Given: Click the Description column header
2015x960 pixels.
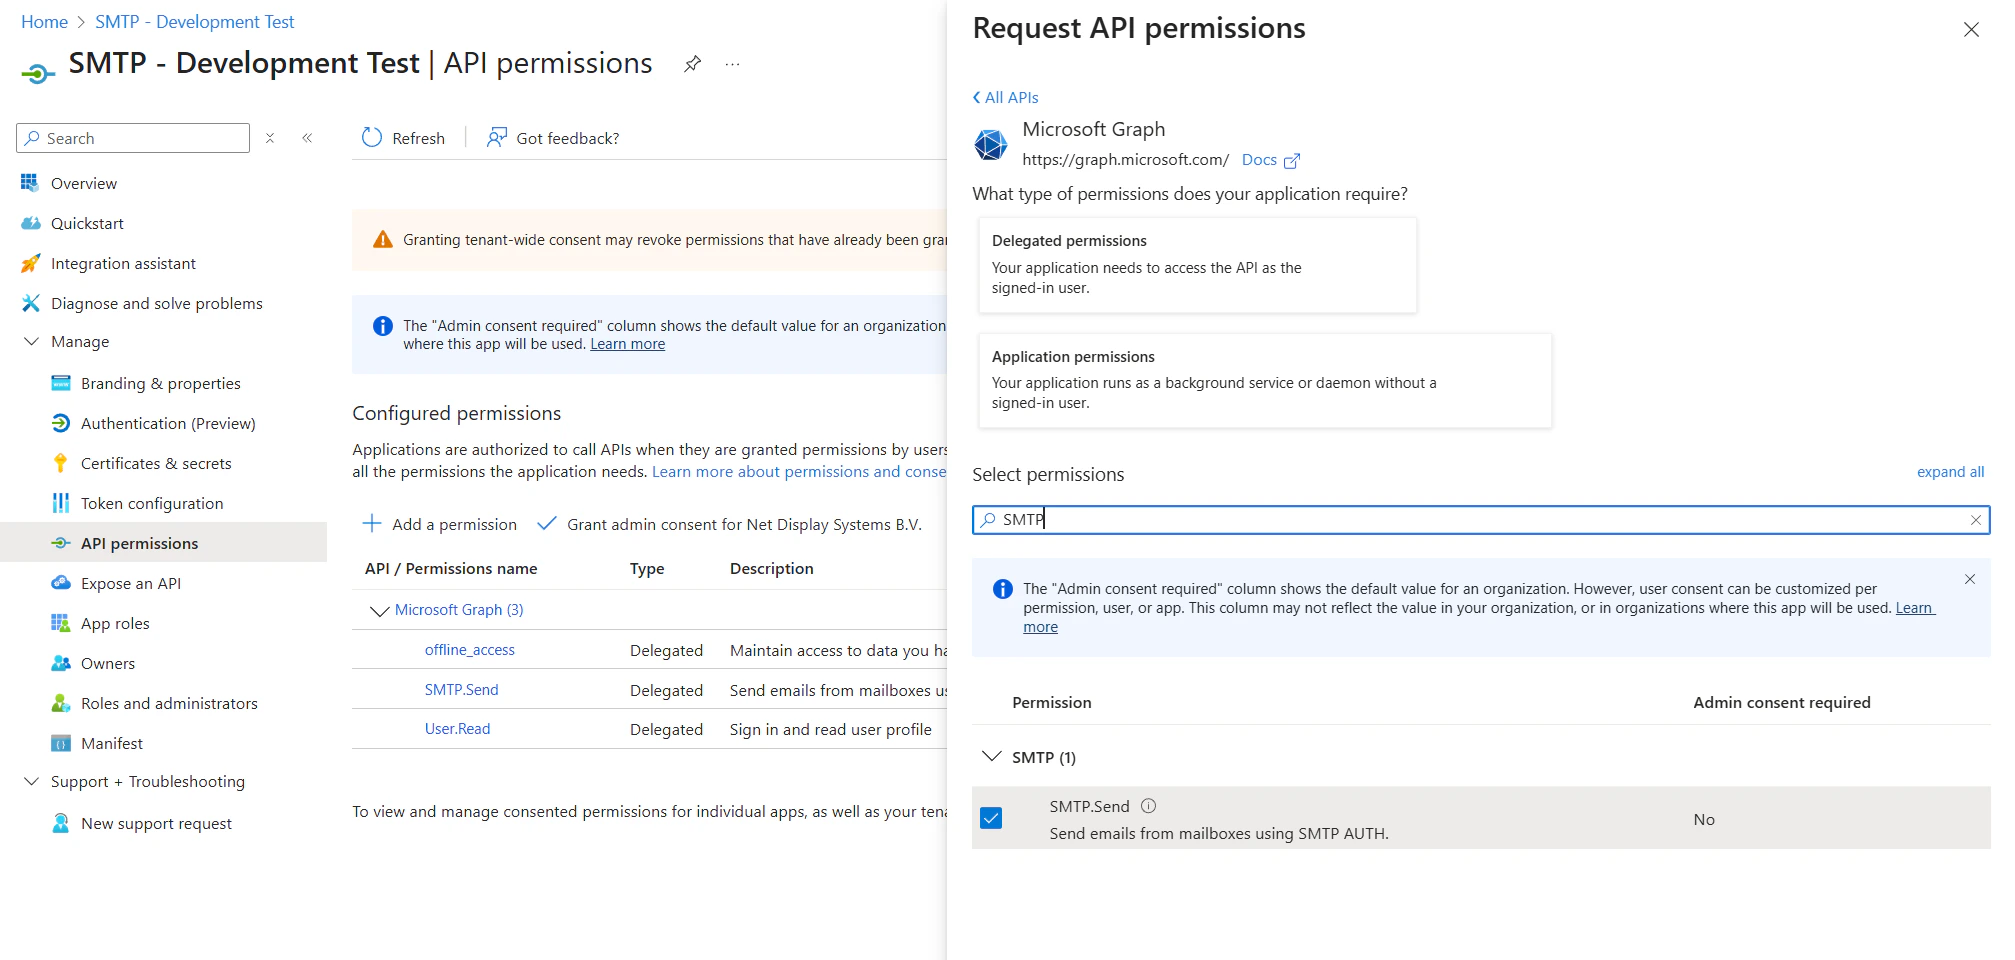Looking at the screenshot, I should click(x=771, y=568).
